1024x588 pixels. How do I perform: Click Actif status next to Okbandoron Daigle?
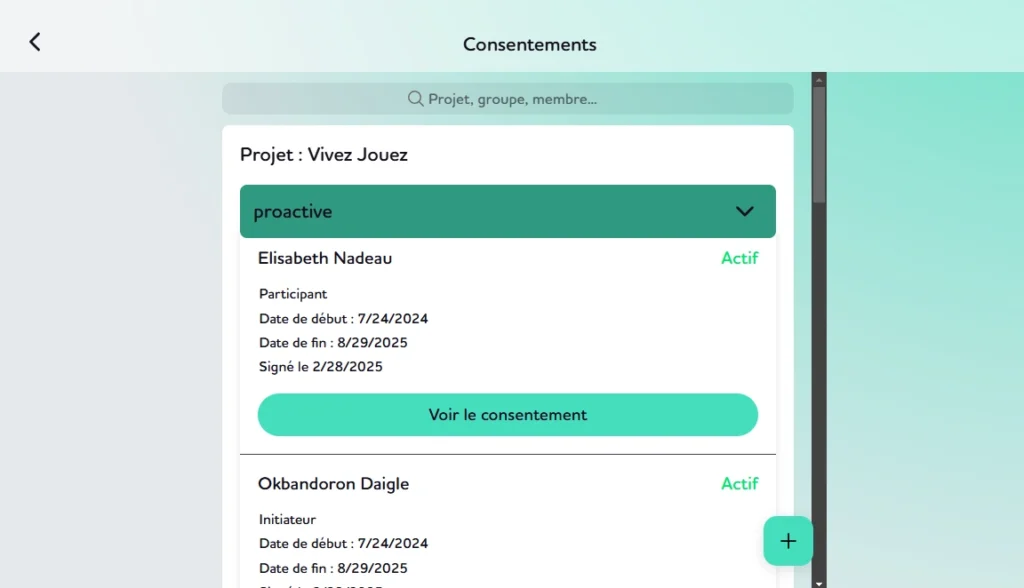pyautogui.click(x=739, y=483)
